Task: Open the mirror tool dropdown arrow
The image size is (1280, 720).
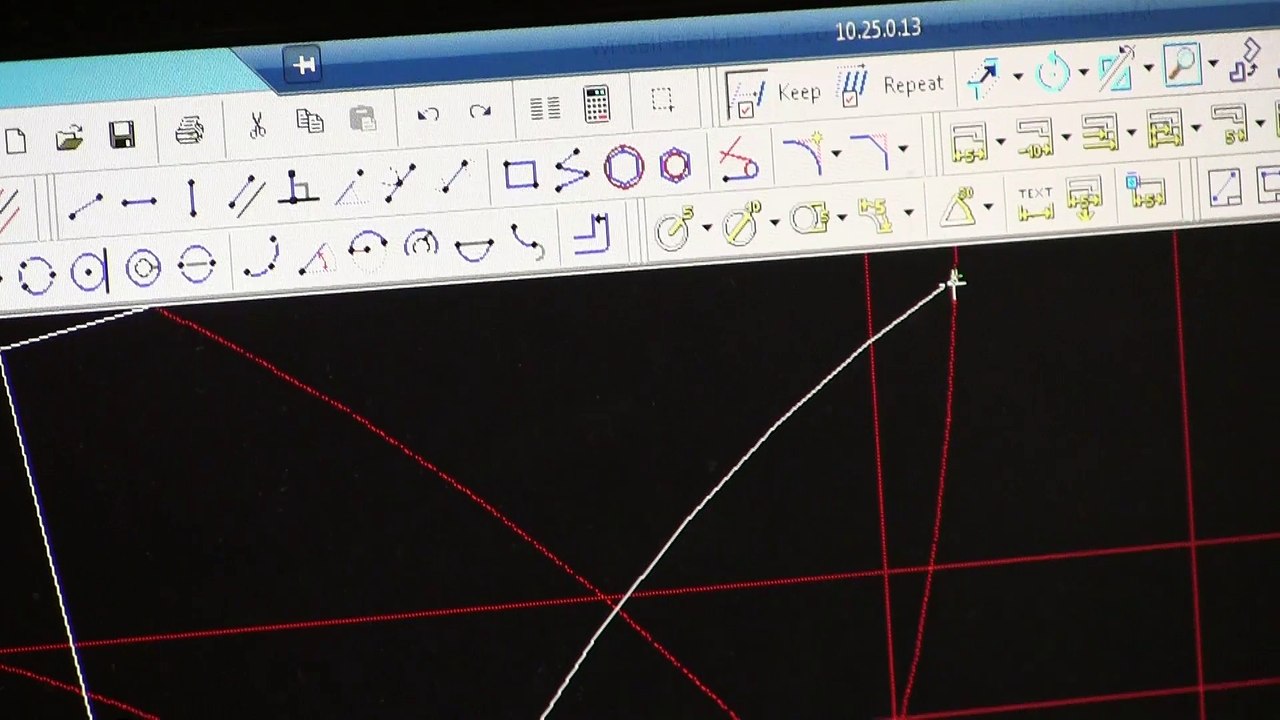Action: coord(1148,67)
